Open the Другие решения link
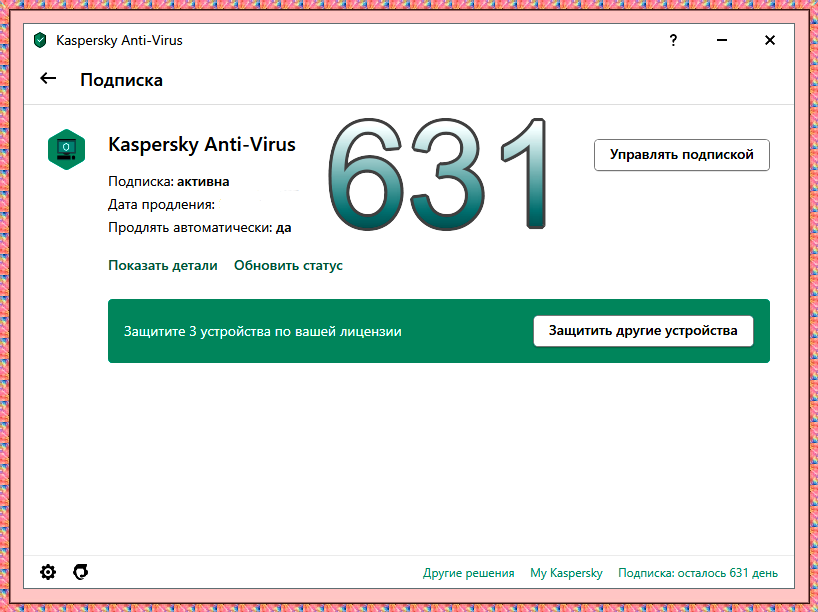 click(468, 573)
